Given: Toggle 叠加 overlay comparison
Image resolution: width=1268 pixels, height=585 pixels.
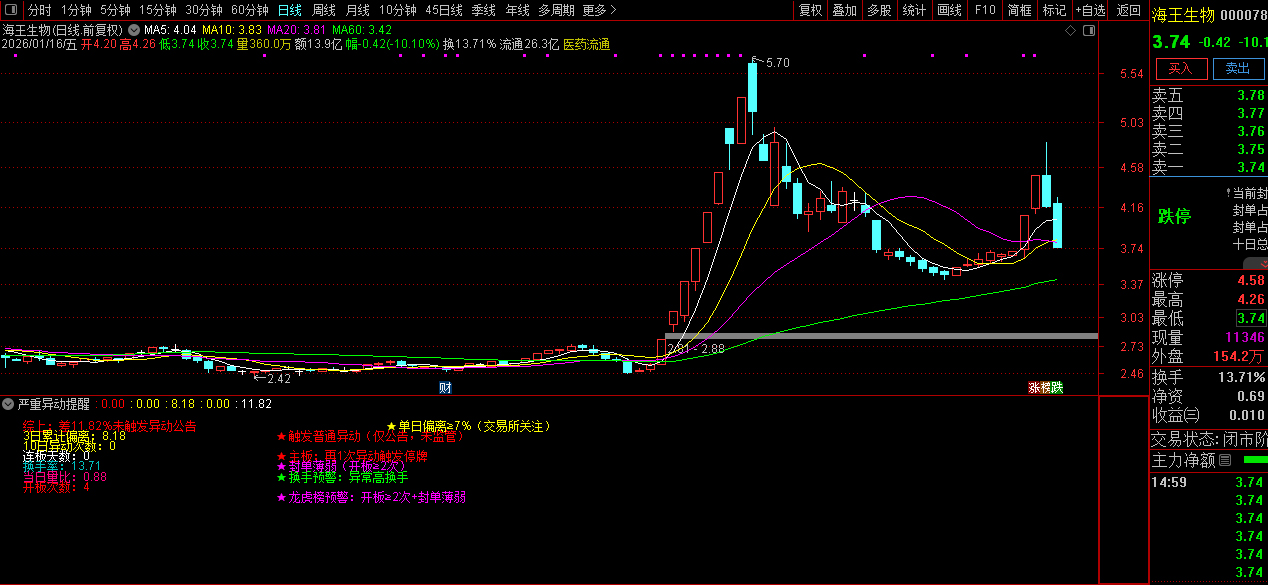Looking at the screenshot, I should (845, 10).
